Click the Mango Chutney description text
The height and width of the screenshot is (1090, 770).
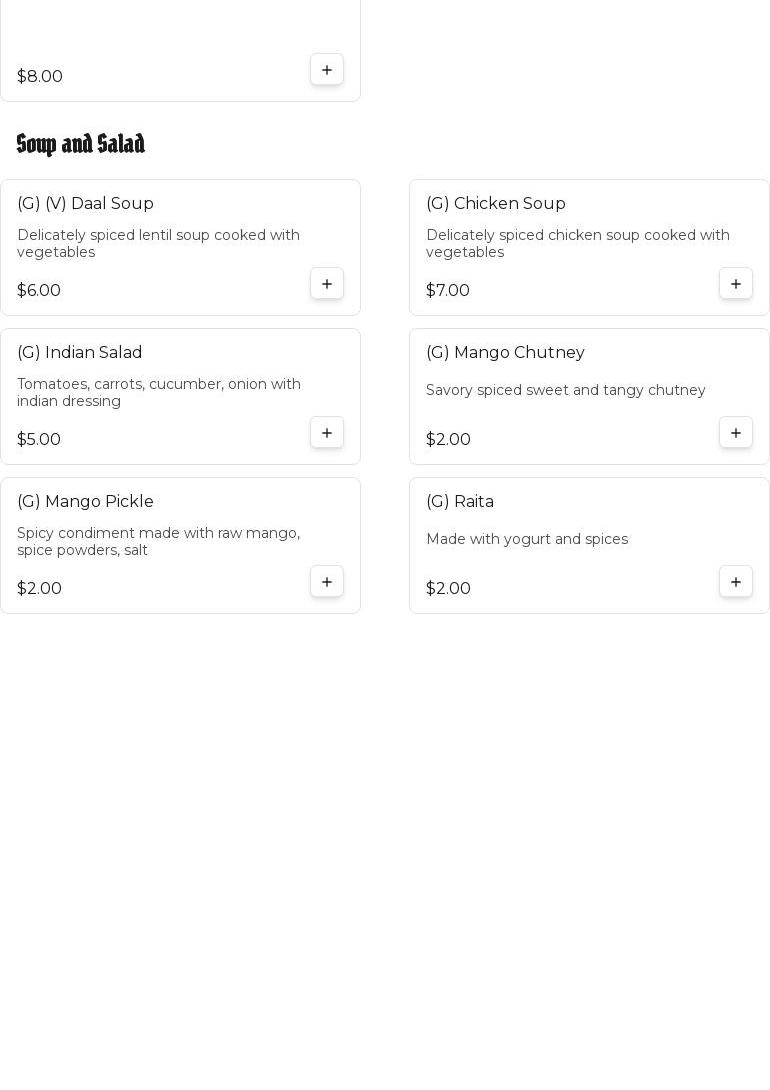[x=566, y=391]
